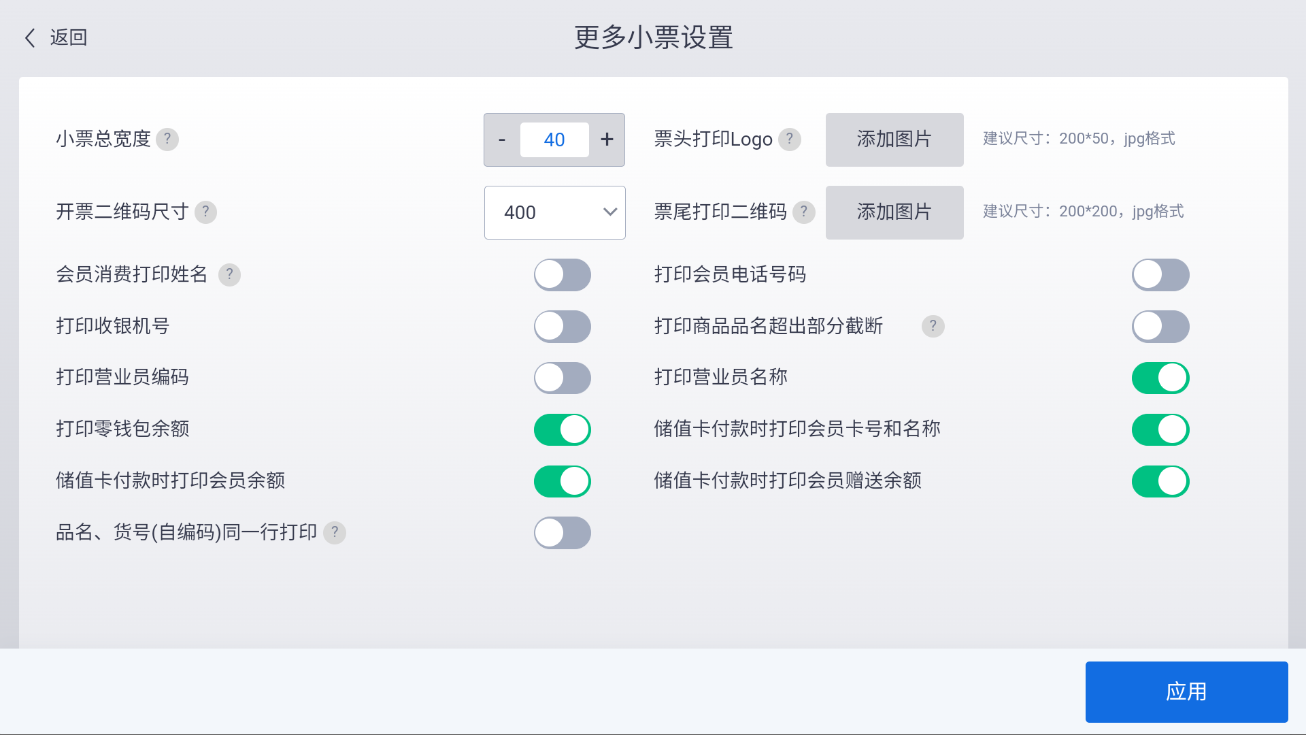Disable 打印零钱包余额 toggle
The image size is (1306, 735).
[562, 430]
